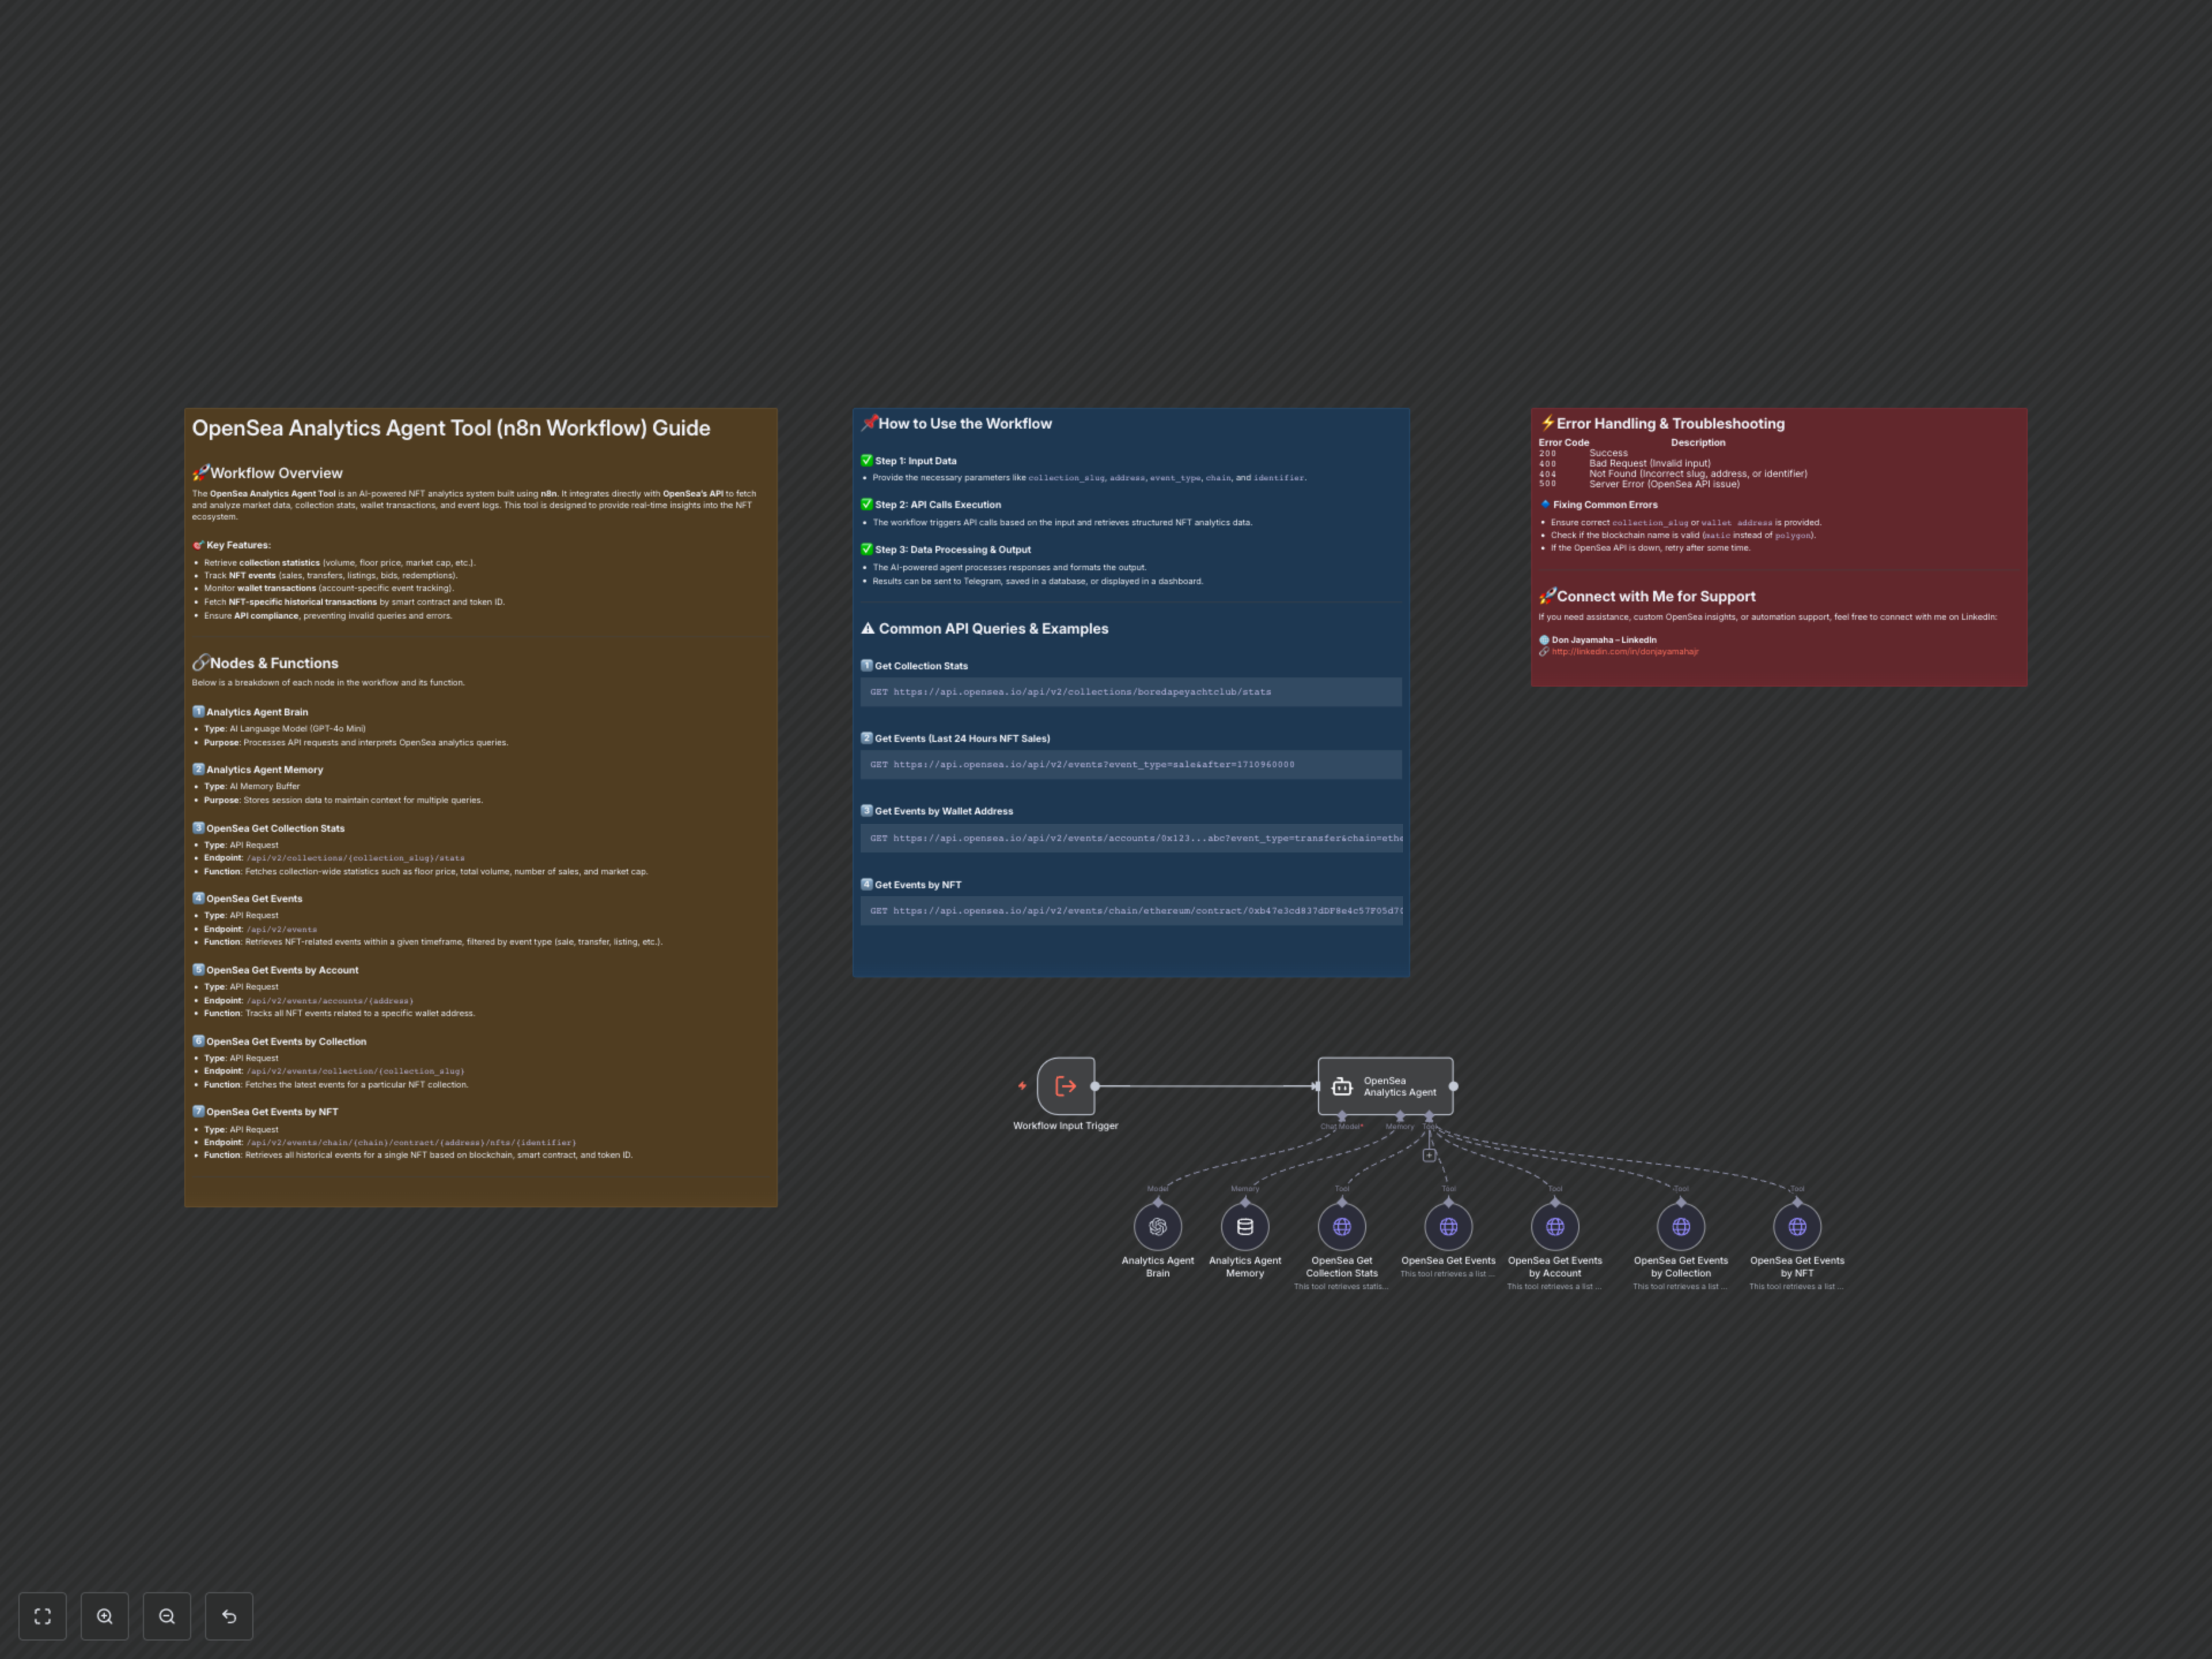The width and height of the screenshot is (2212, 1659).
Task: Click the plus to add another Tool
Action: [x=1430, y=1156]
